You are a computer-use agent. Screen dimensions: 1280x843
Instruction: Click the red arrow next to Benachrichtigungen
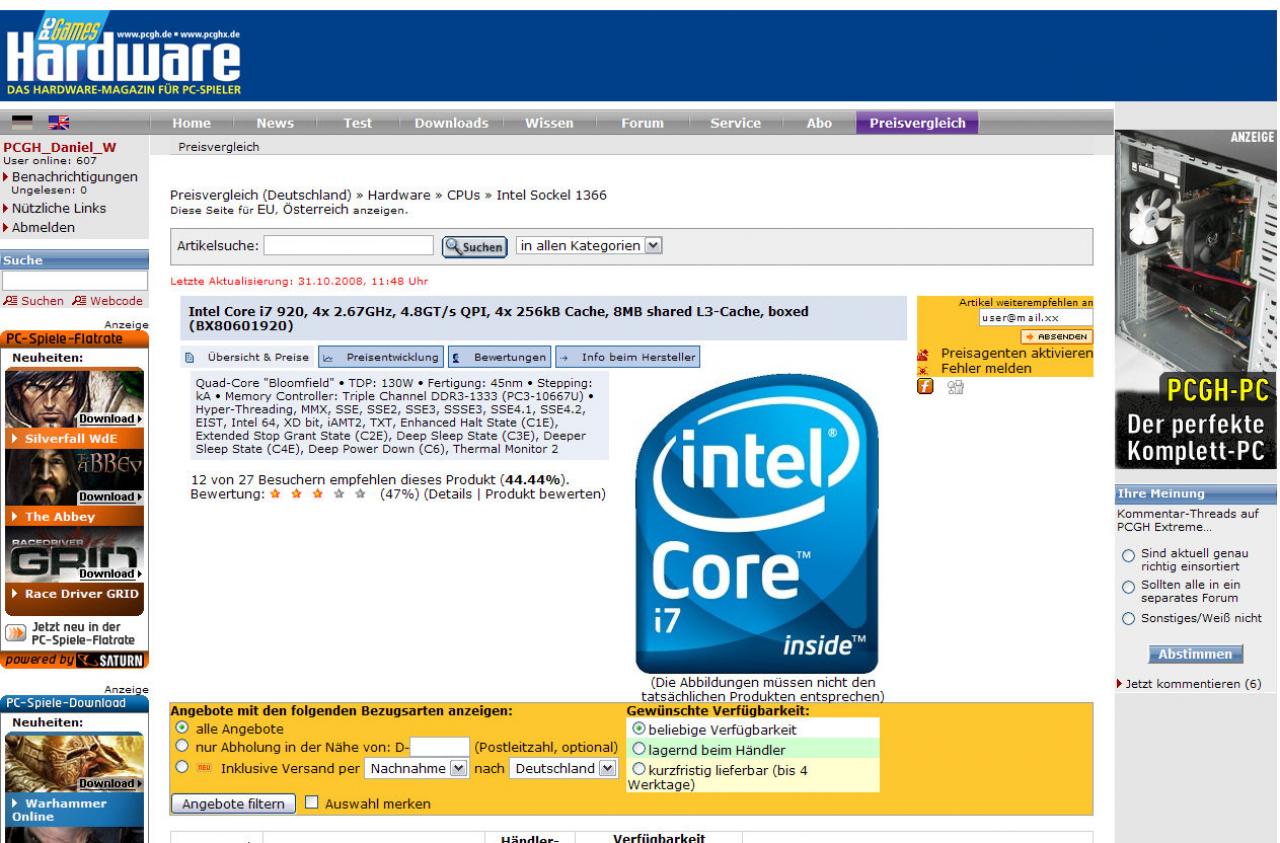[7, 176]
